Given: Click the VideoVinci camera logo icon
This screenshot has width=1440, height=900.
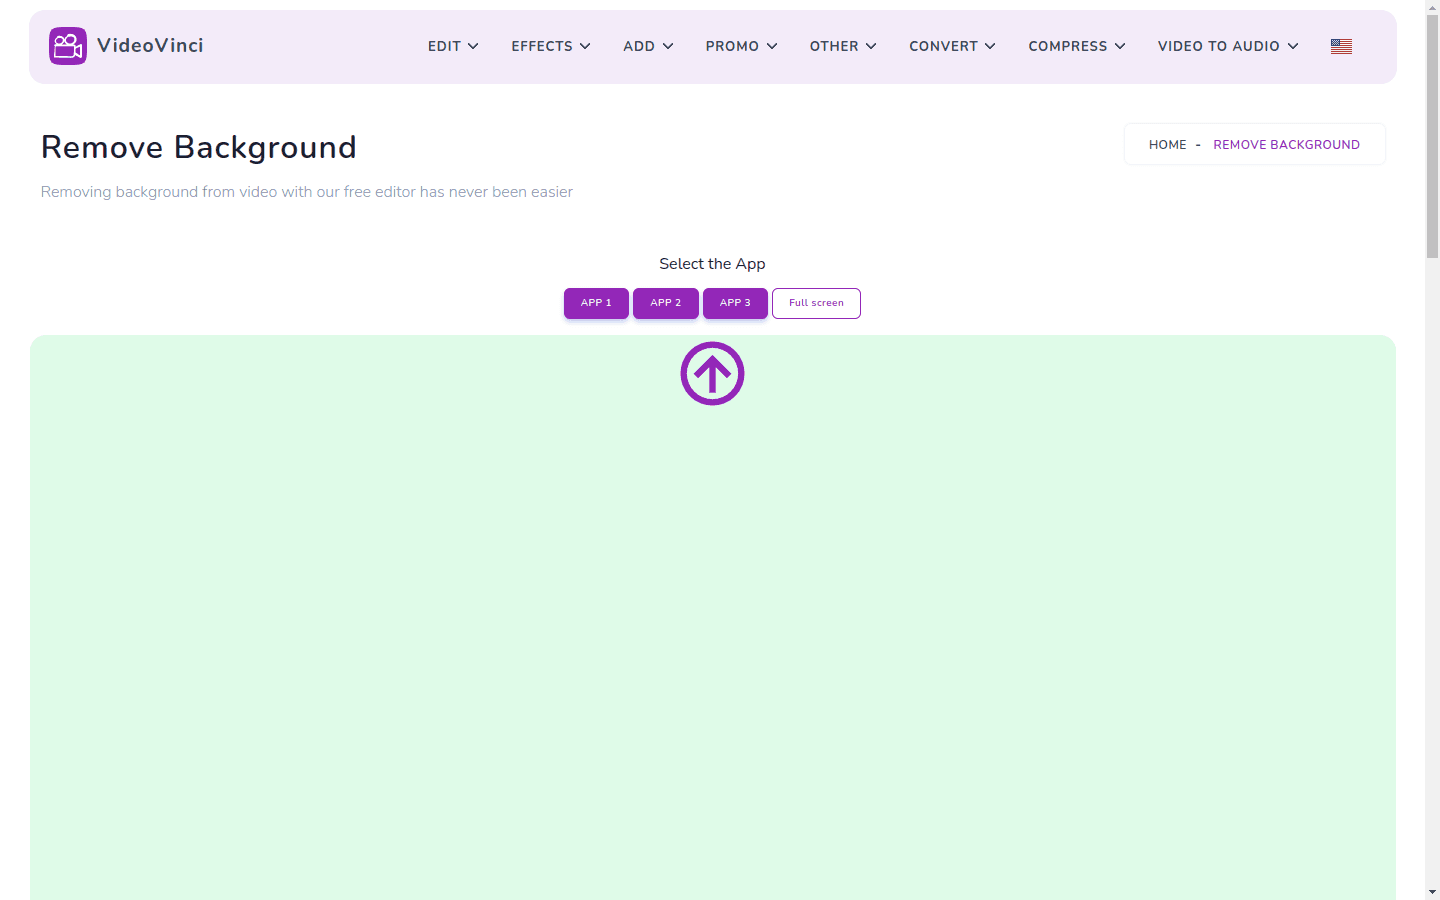Looking at the screenshot, I should coord(67,46).
